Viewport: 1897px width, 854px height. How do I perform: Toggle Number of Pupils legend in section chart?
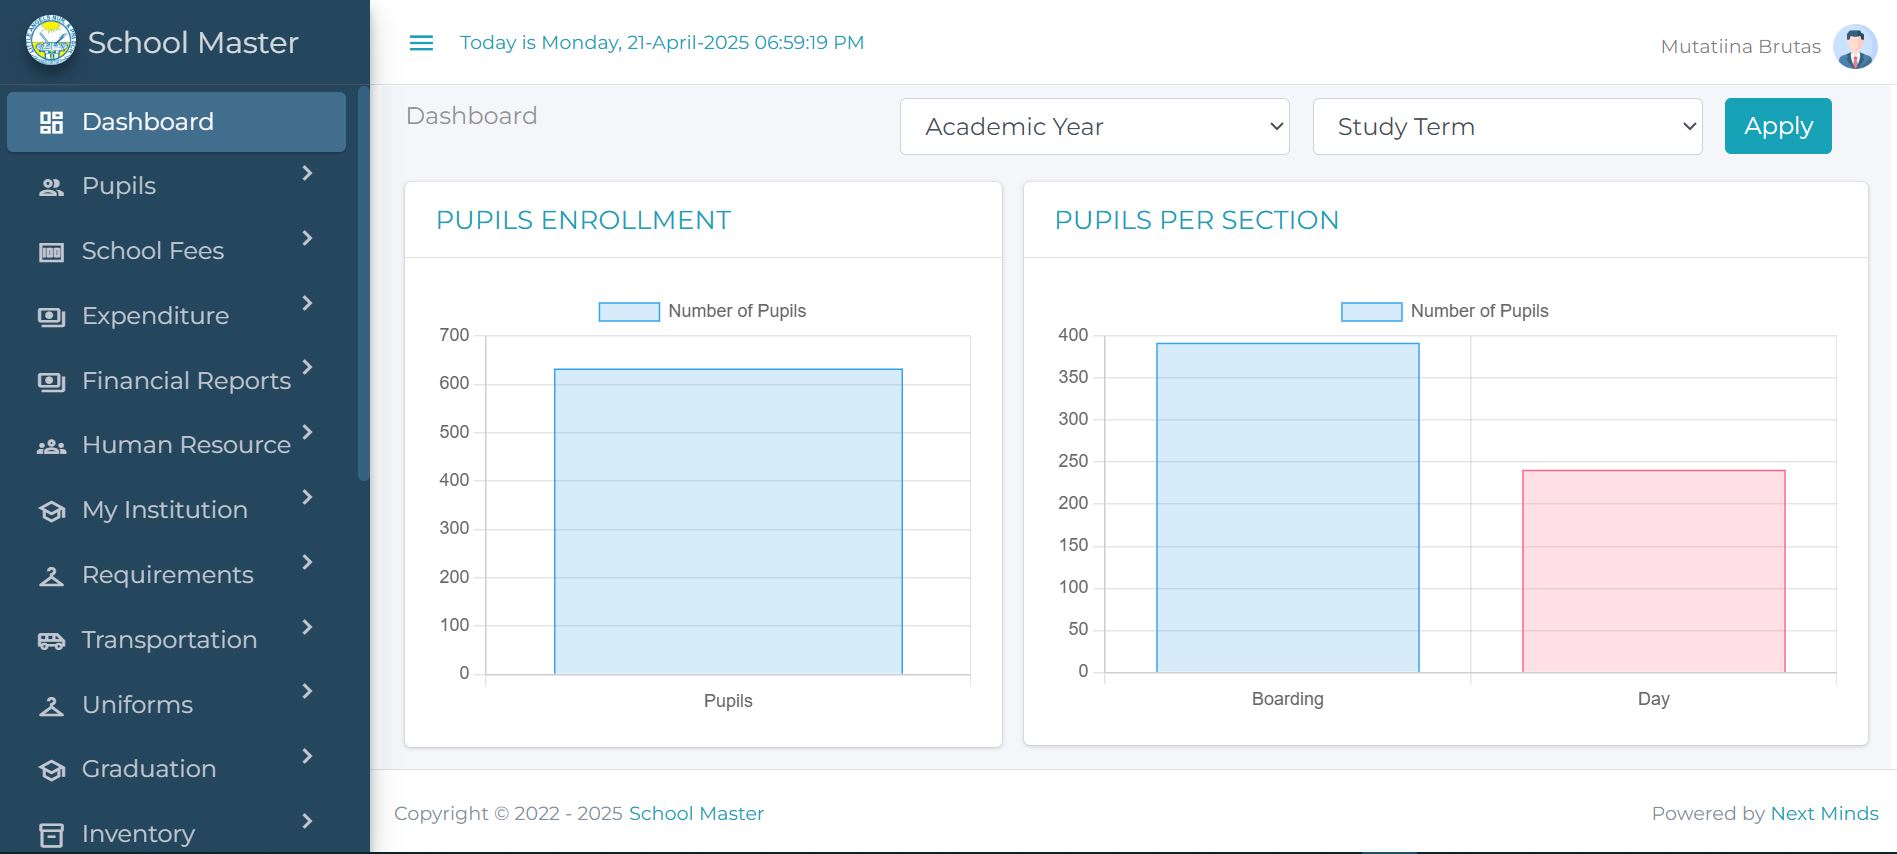coord(1444,311)
